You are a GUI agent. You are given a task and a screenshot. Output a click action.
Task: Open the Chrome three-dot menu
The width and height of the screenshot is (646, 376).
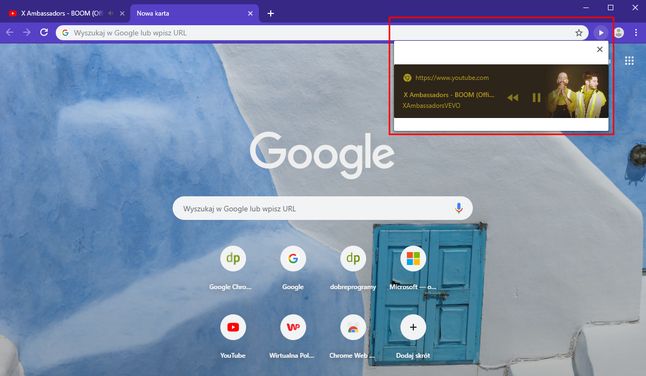pyautogui.click(x=636, y=33)
